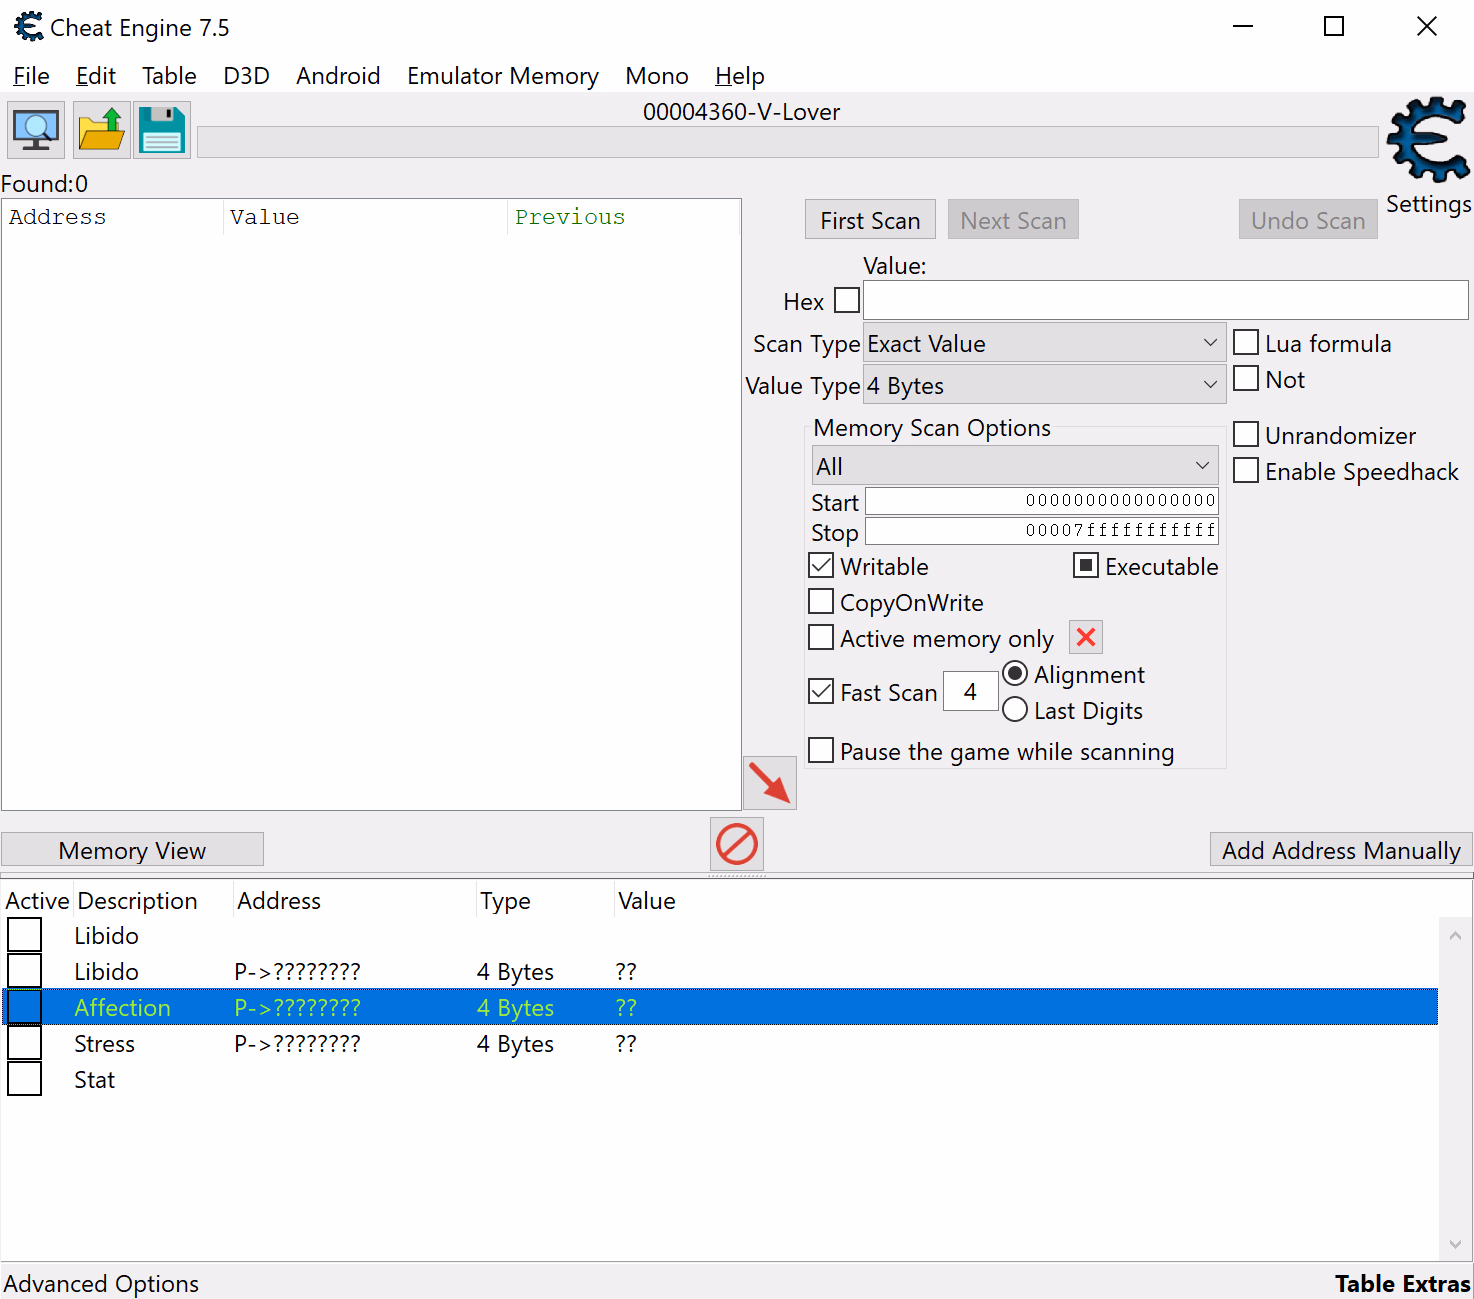Image resolution: width=1474 pixels, height=1299 pixels.
Task: Activate the Affection entry checkbox
Action: pos(25,1007)
